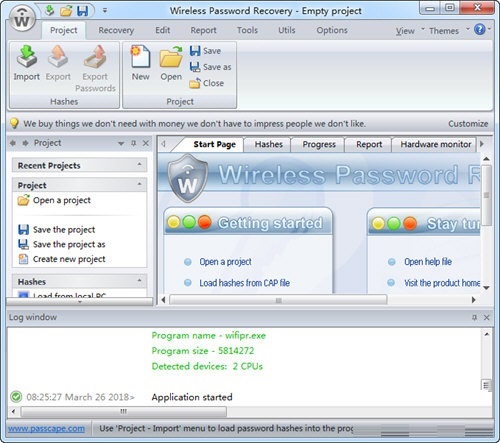This screenshot has height=443, width=500.
Task: Click Project panel bottom expand arrow
Action: pos(80,302)
